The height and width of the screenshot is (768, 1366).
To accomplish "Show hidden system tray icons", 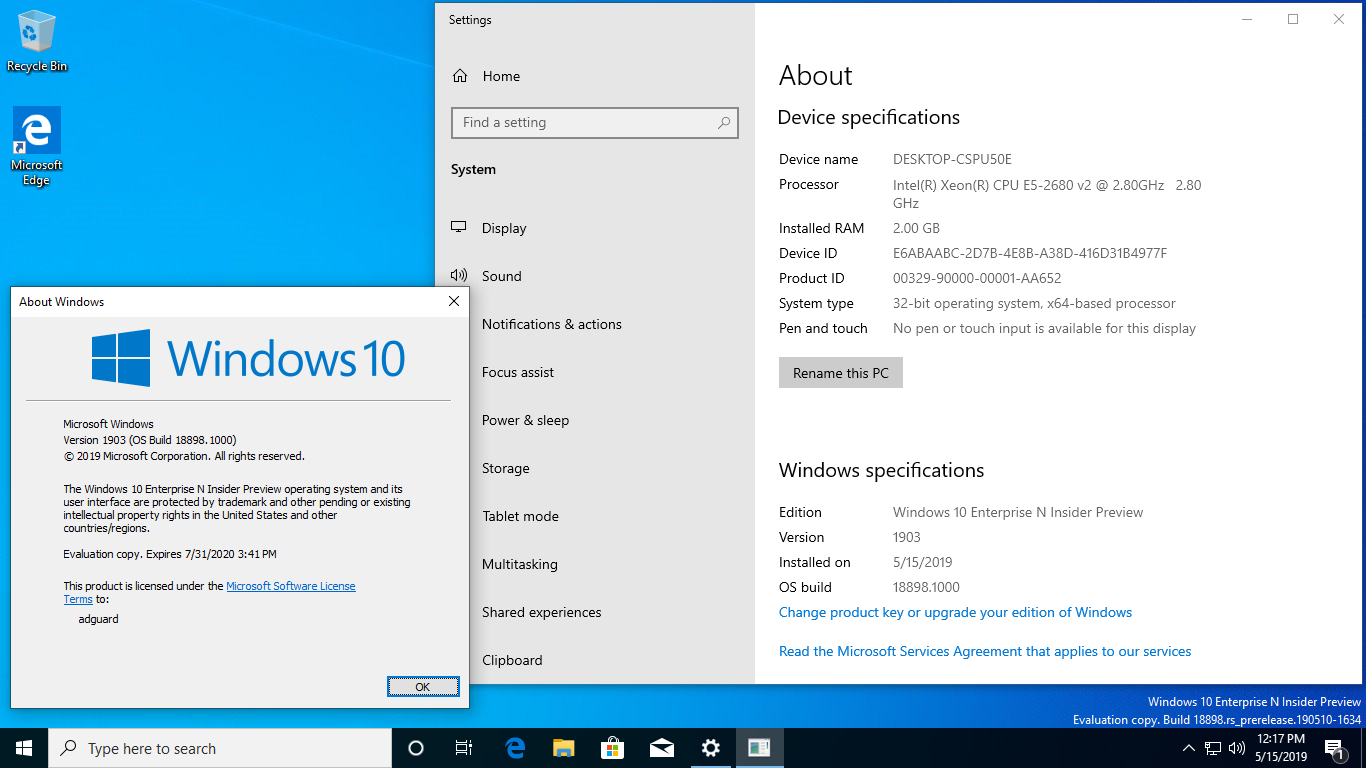I will pyautogui.click(x=1188, y=748).
